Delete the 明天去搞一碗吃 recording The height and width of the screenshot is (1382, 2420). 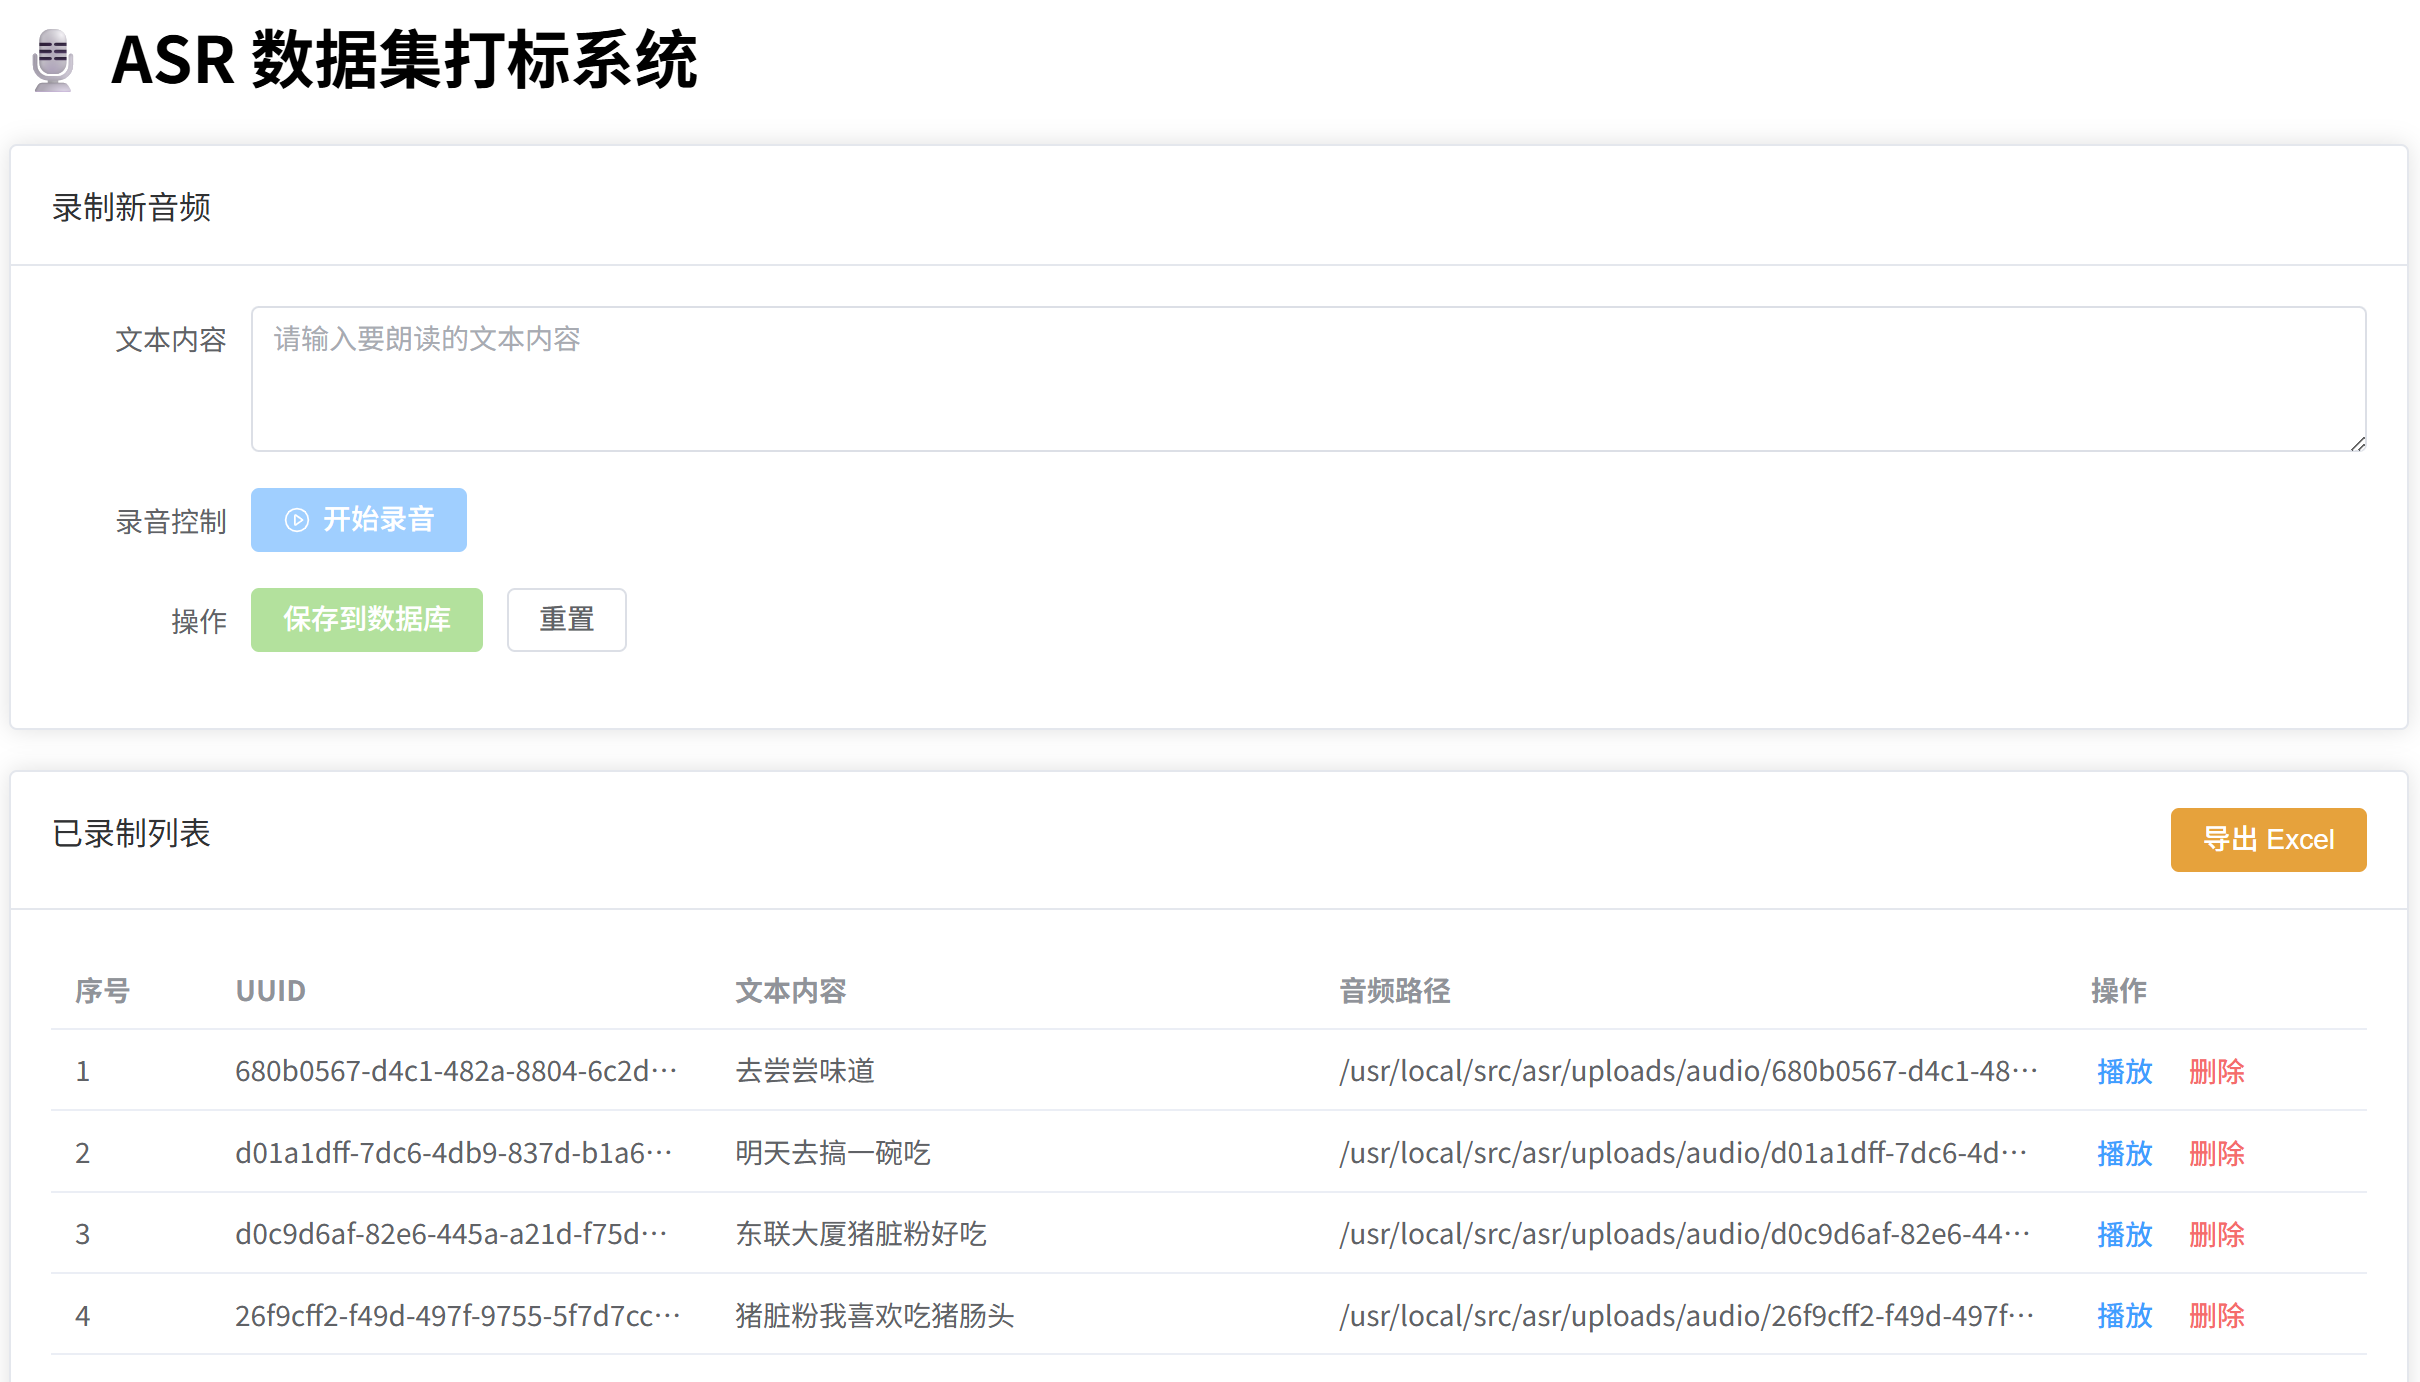(2216, 1153)
